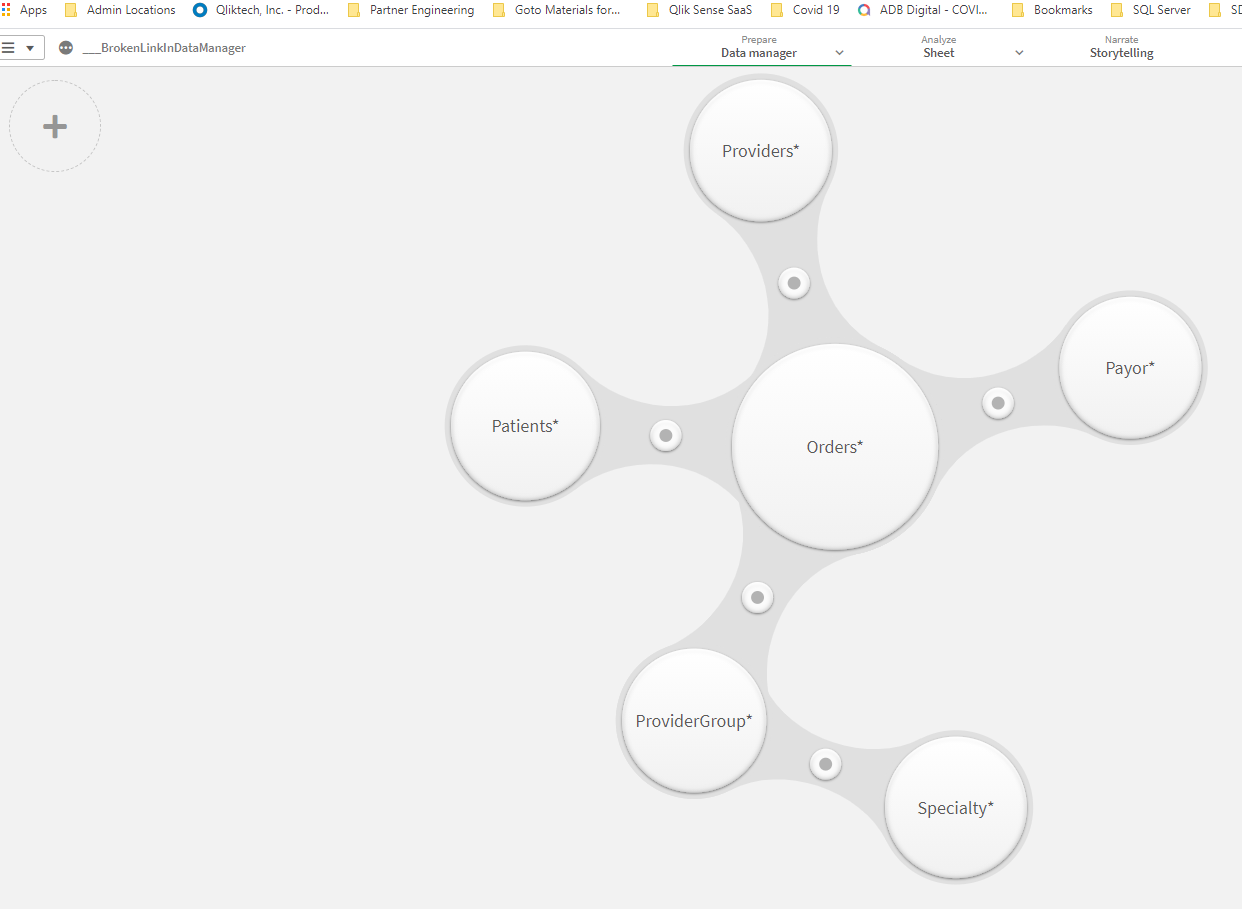Select the Orders* table bubble
The width and height of the screenshot is (1242, 909).
835,447
